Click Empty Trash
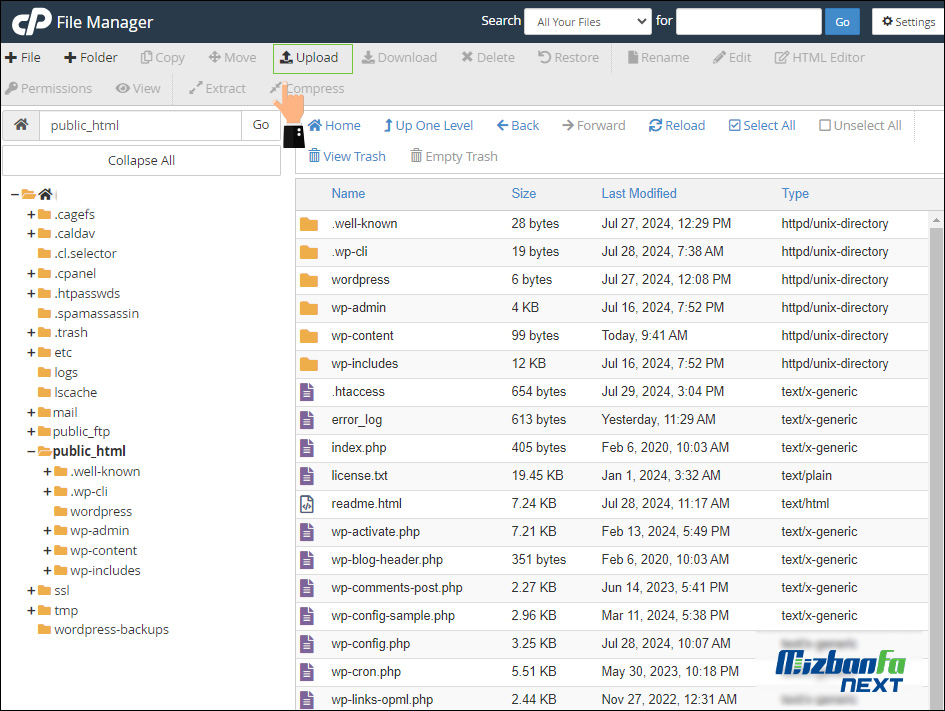 point(454,157)
